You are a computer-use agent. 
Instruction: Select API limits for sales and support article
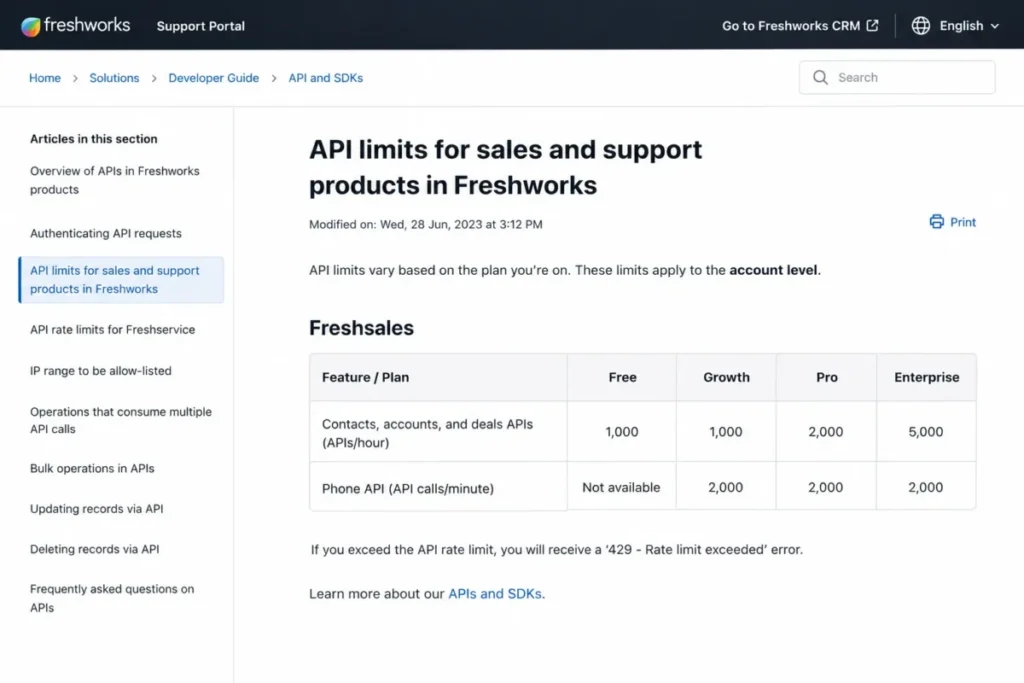(121, 279)
